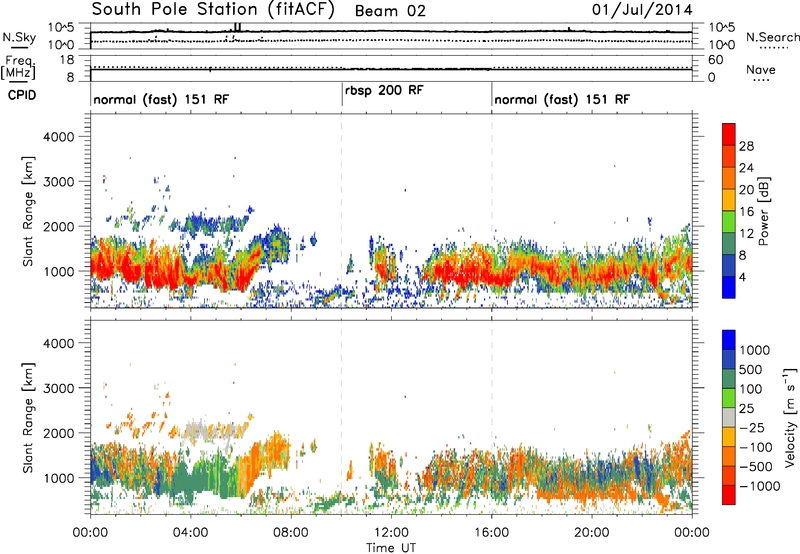The image size is (800, 554).
Task: Click the 'Beam 02' label
Action: 390,11
